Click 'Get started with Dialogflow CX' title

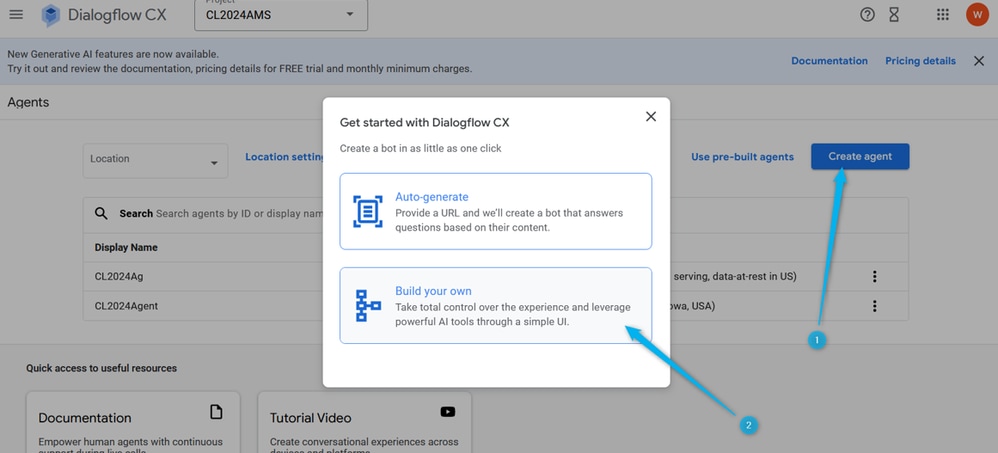[x=425, y=123]
